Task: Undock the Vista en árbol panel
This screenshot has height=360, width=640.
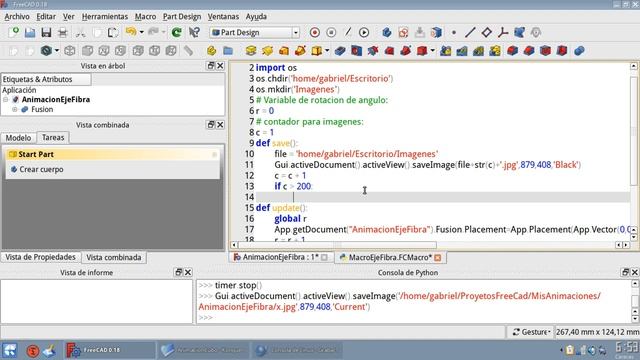Action: point(211,66)
